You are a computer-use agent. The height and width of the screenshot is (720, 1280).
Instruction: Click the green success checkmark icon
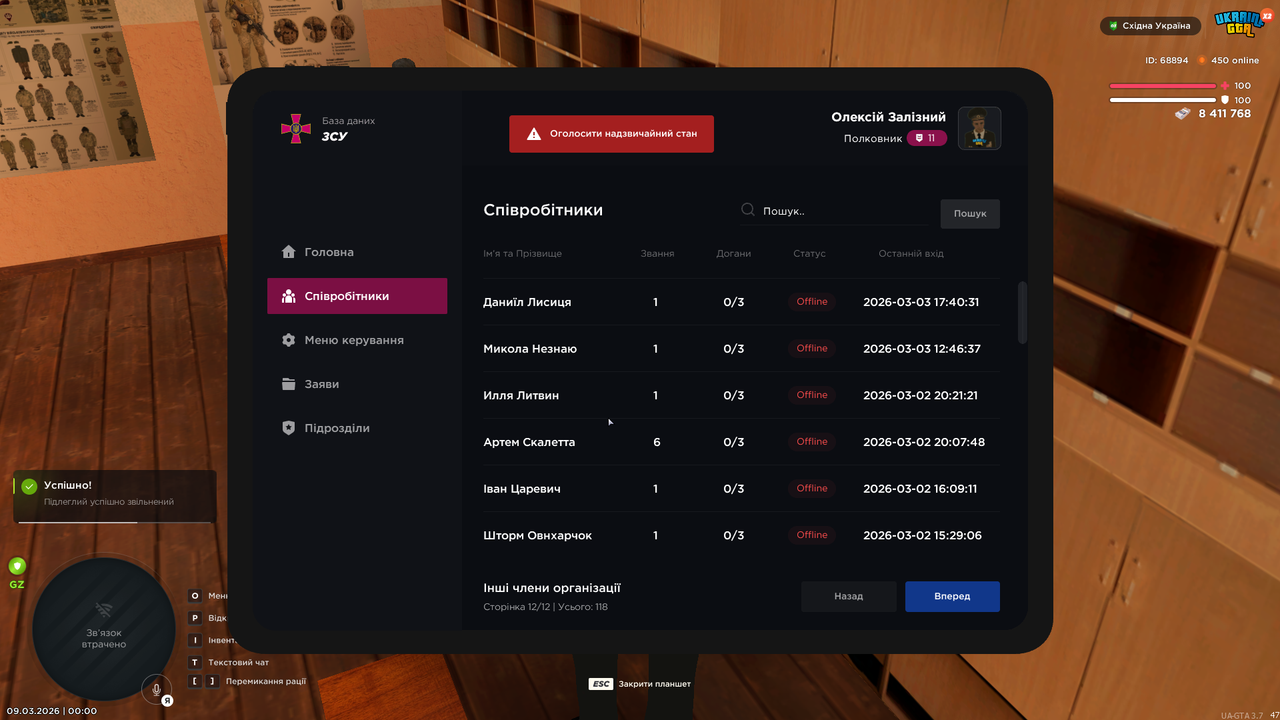29,486
